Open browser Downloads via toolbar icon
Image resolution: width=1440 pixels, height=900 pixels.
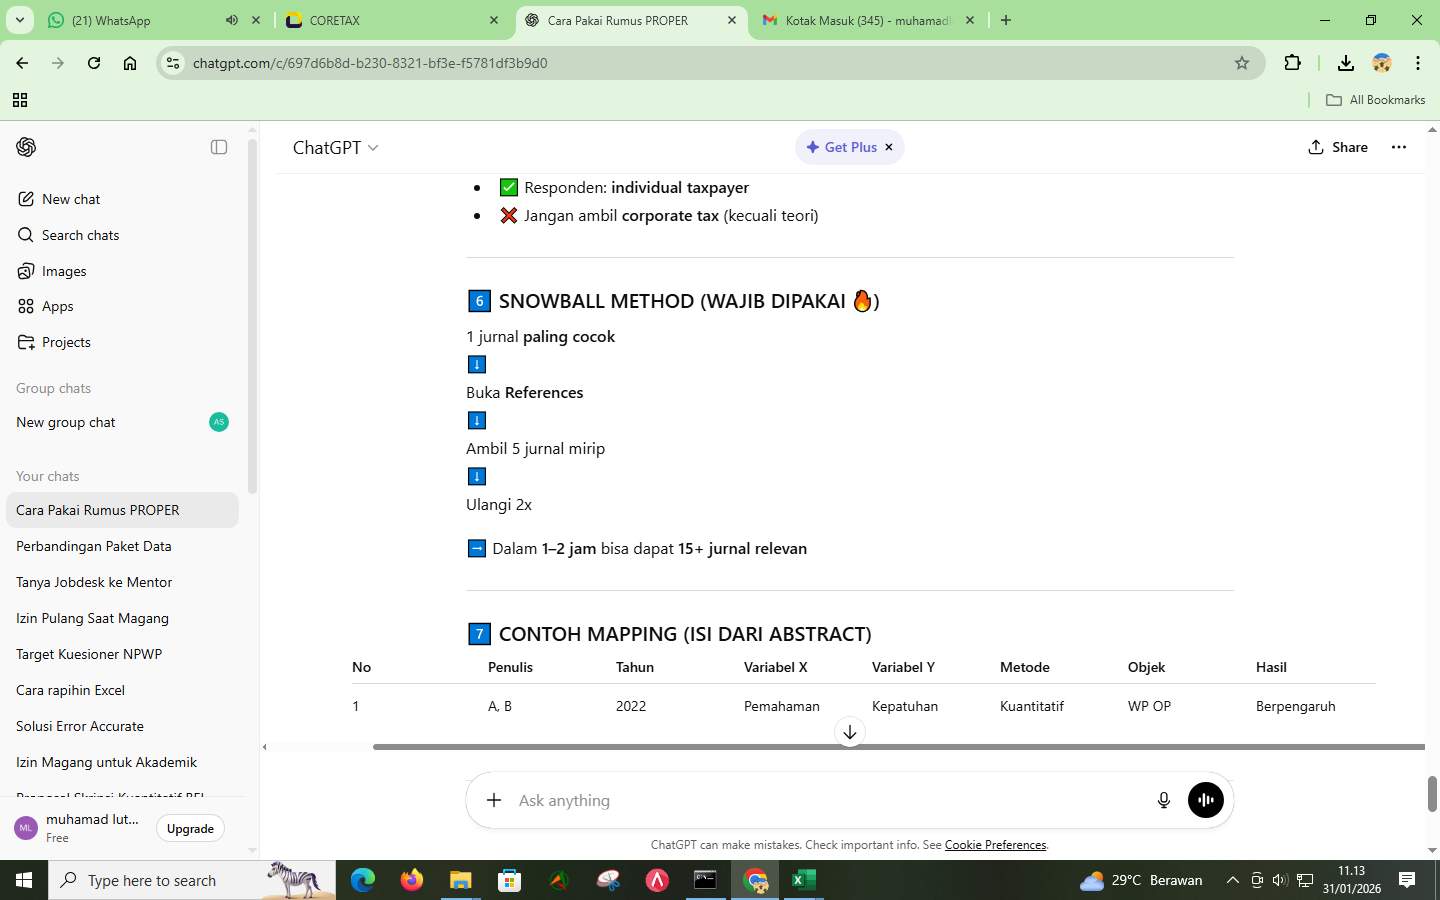click(1346, 62)
